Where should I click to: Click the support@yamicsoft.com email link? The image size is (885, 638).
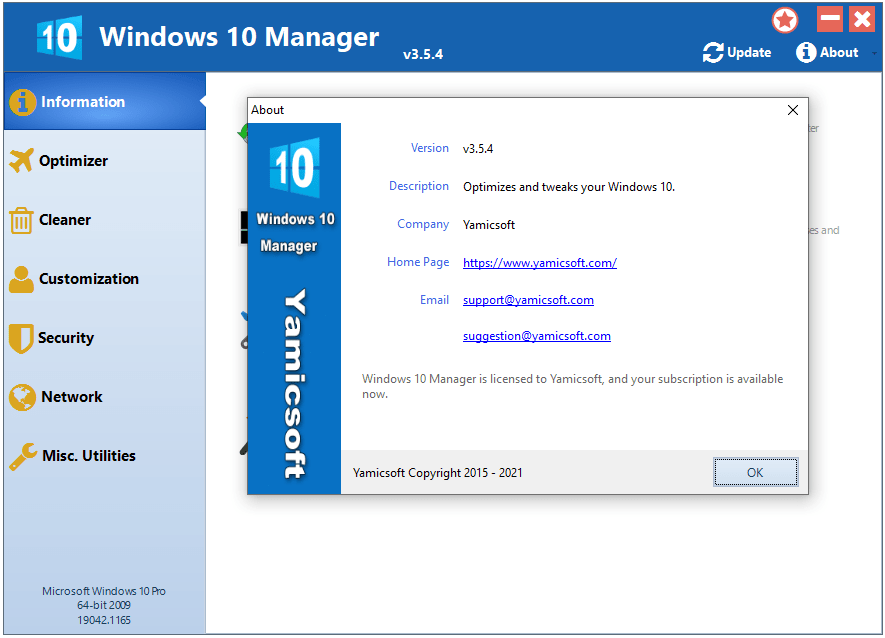click(528, 300)
